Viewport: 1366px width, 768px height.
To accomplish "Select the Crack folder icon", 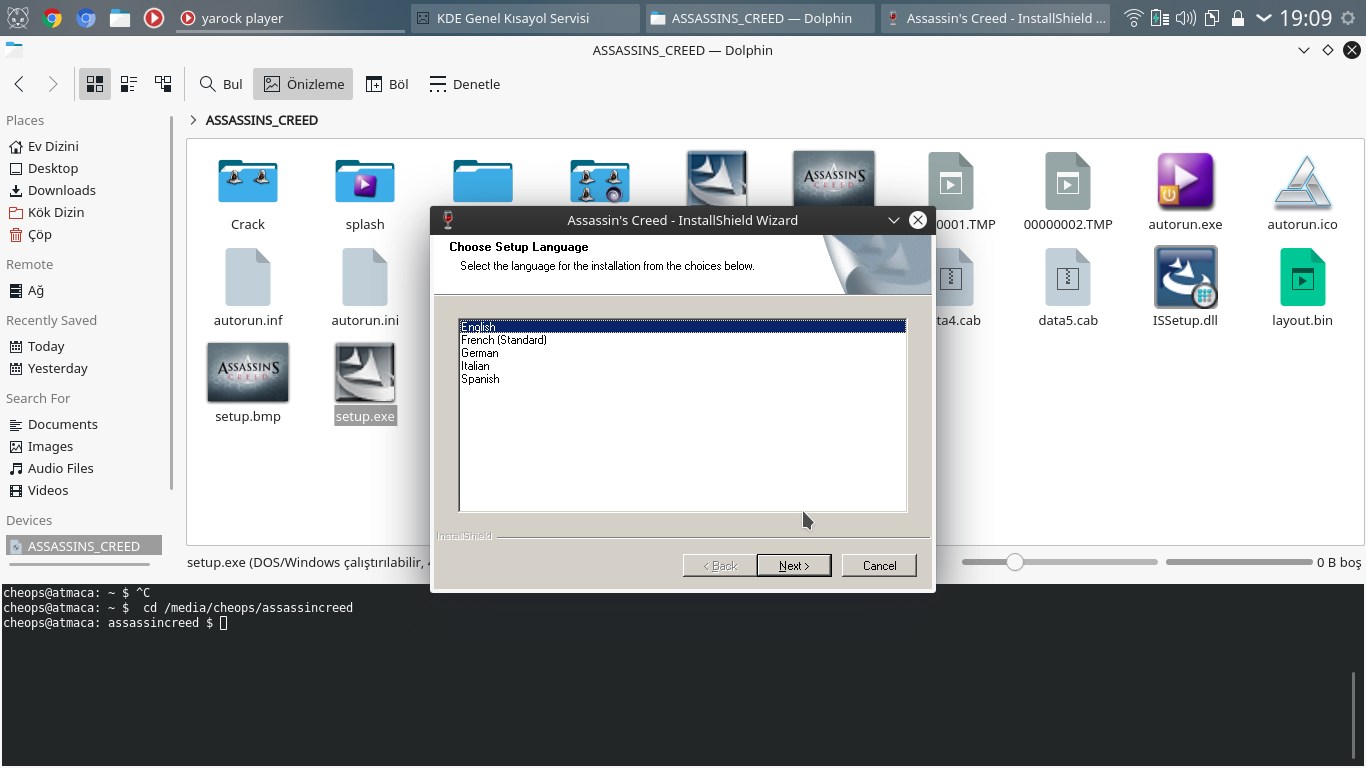I will coord(248,181).
